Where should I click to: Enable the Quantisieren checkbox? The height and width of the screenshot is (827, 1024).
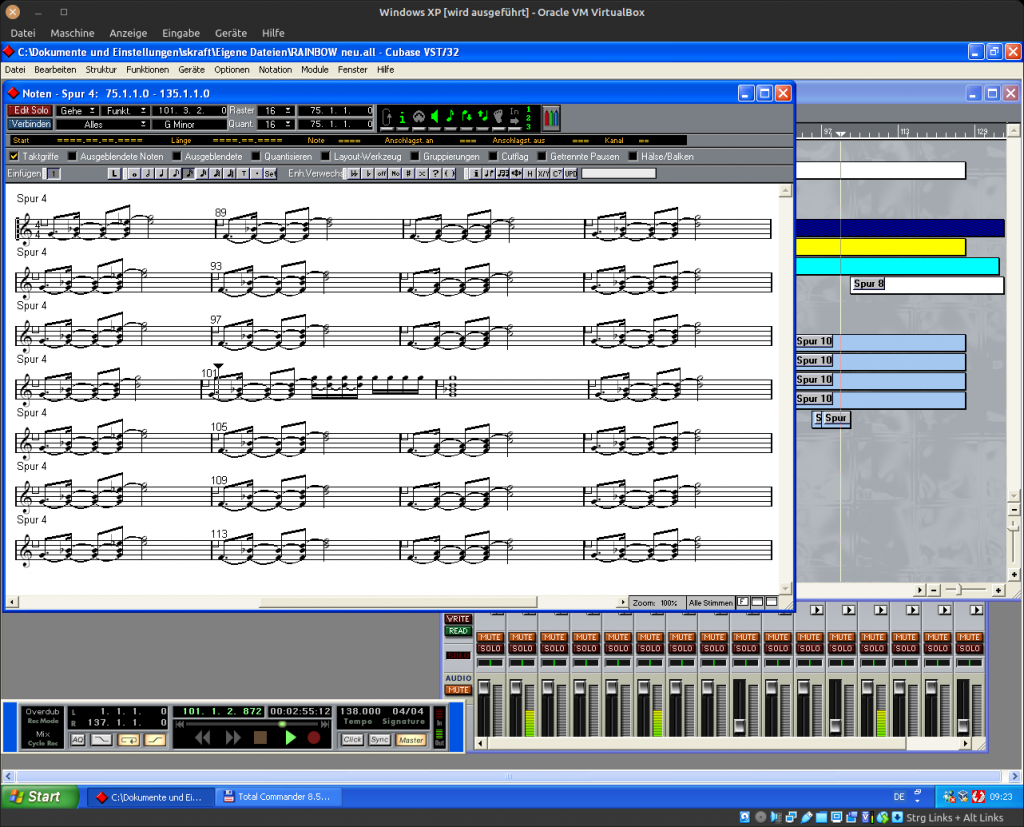point(256,156)
